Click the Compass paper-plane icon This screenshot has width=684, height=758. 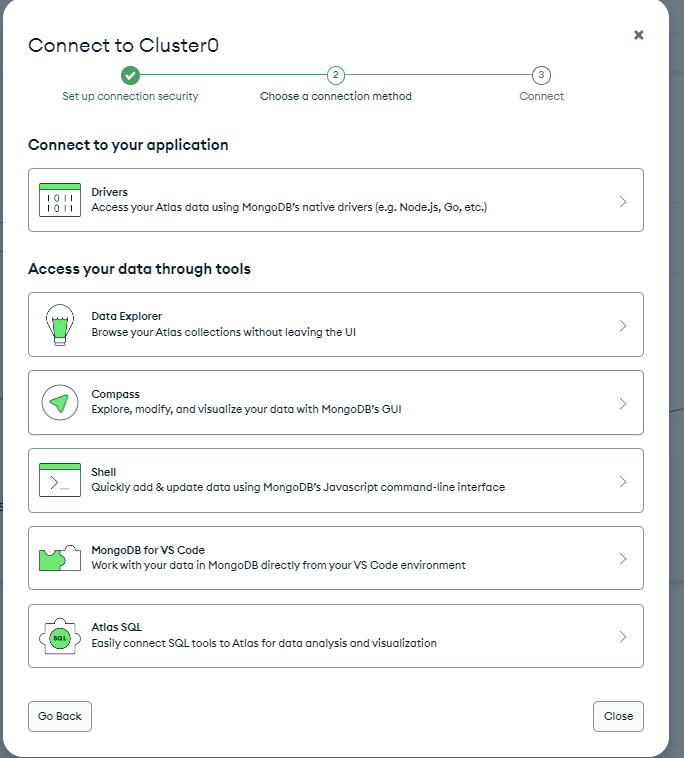click(59, 403)
